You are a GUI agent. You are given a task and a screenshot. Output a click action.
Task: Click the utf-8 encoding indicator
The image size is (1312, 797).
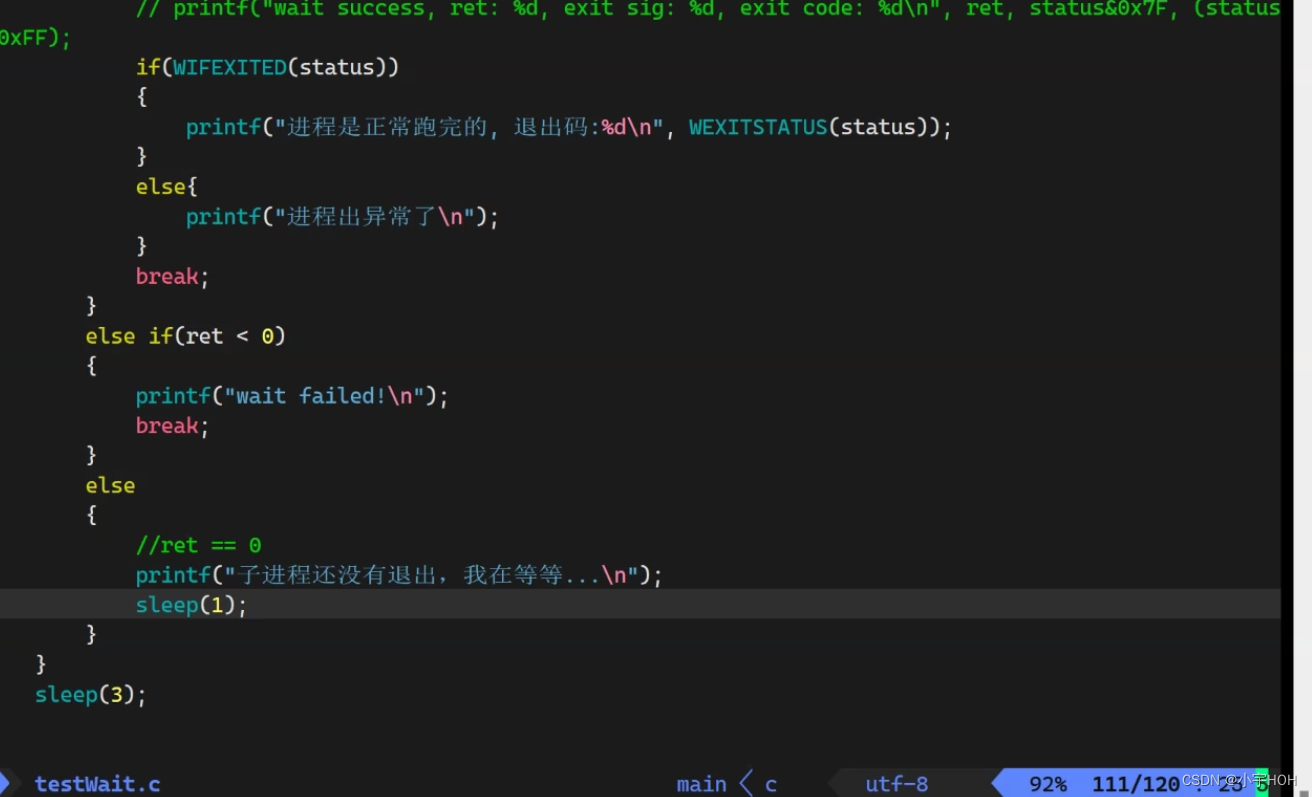tap(896, 784)
